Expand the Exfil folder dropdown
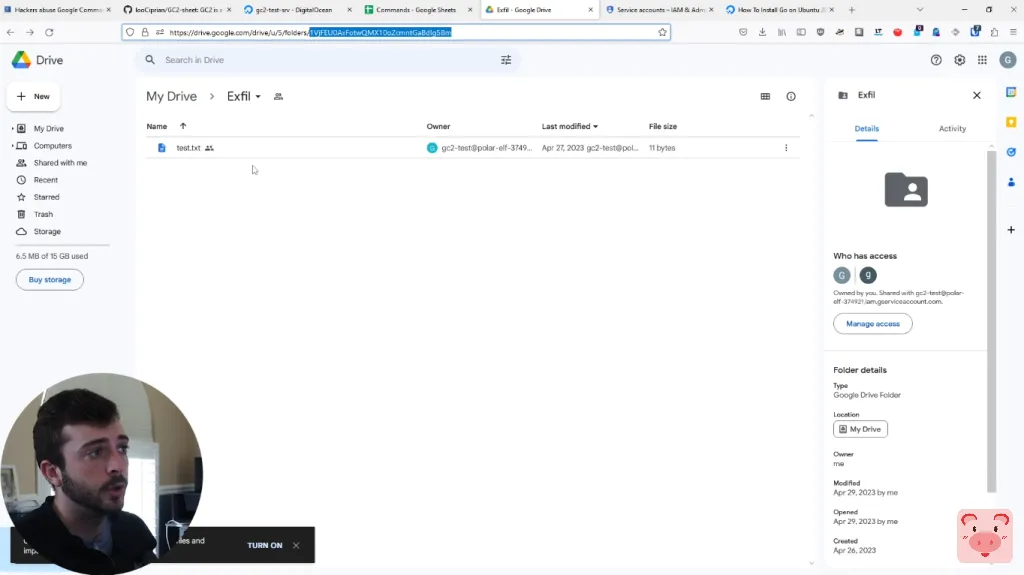 click(x=258, y=97)
